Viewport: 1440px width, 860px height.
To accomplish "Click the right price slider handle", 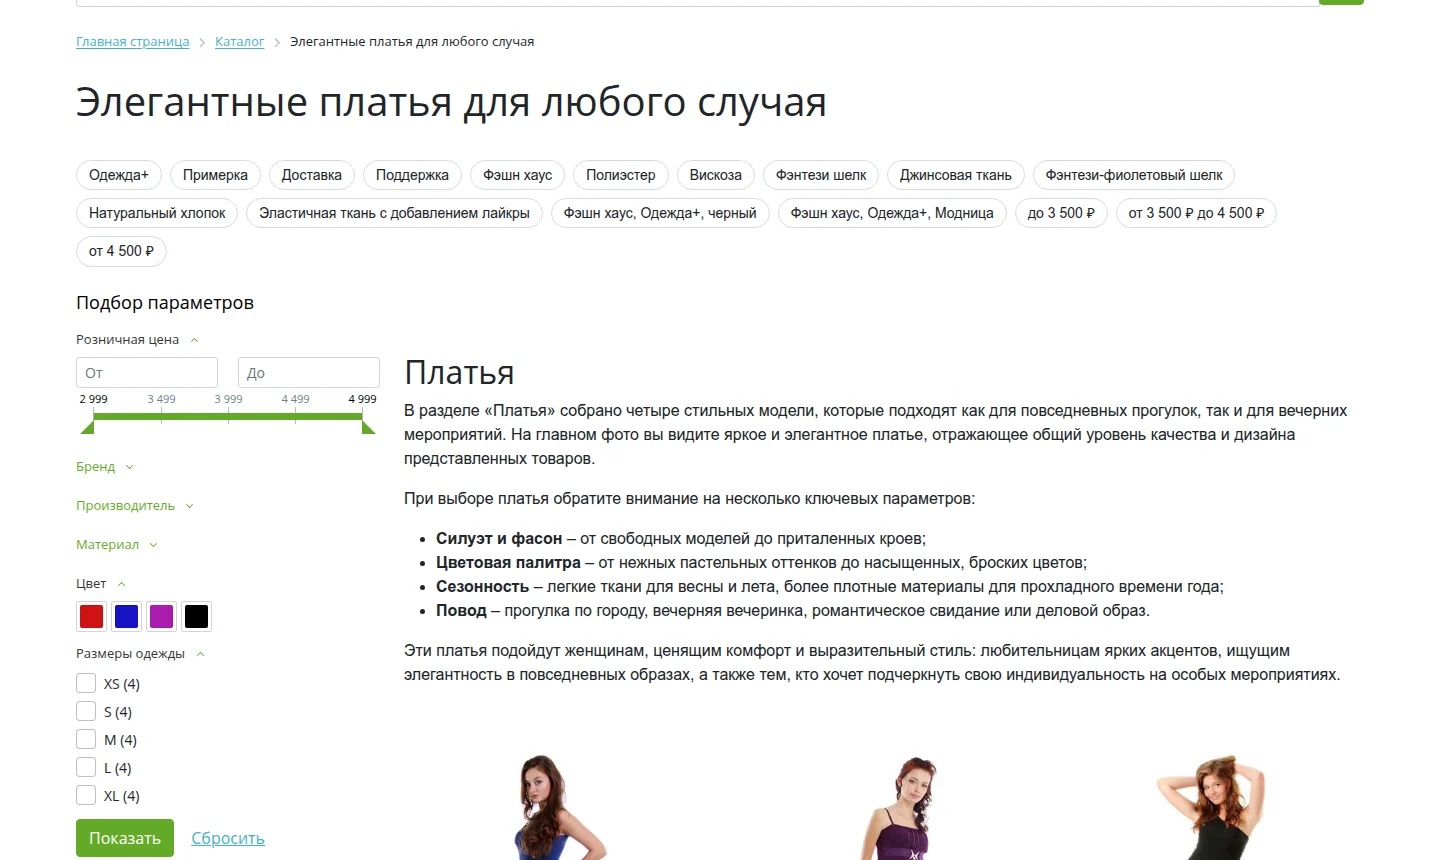I will (368, 427).
